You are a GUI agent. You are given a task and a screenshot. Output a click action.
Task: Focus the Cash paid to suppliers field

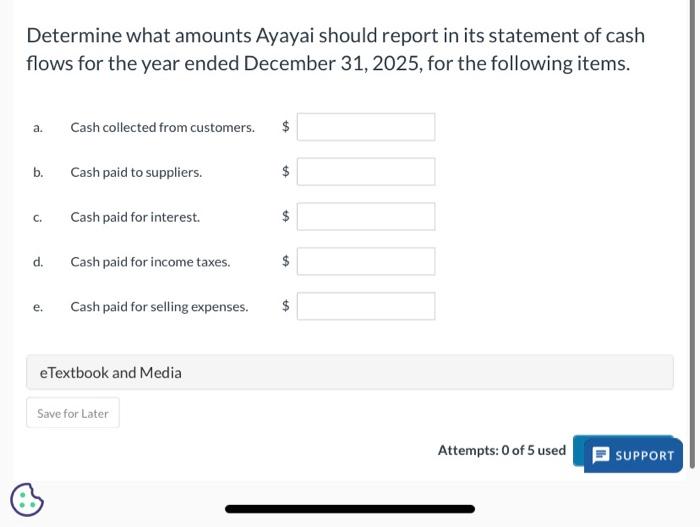click(x=366, y=172)
